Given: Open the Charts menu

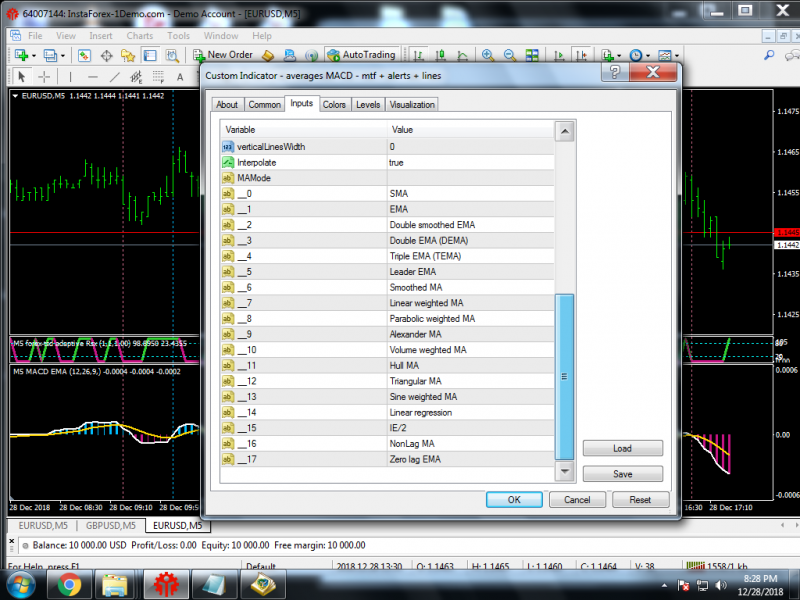Looking at the screenshot, I should [x=139, y=35].
